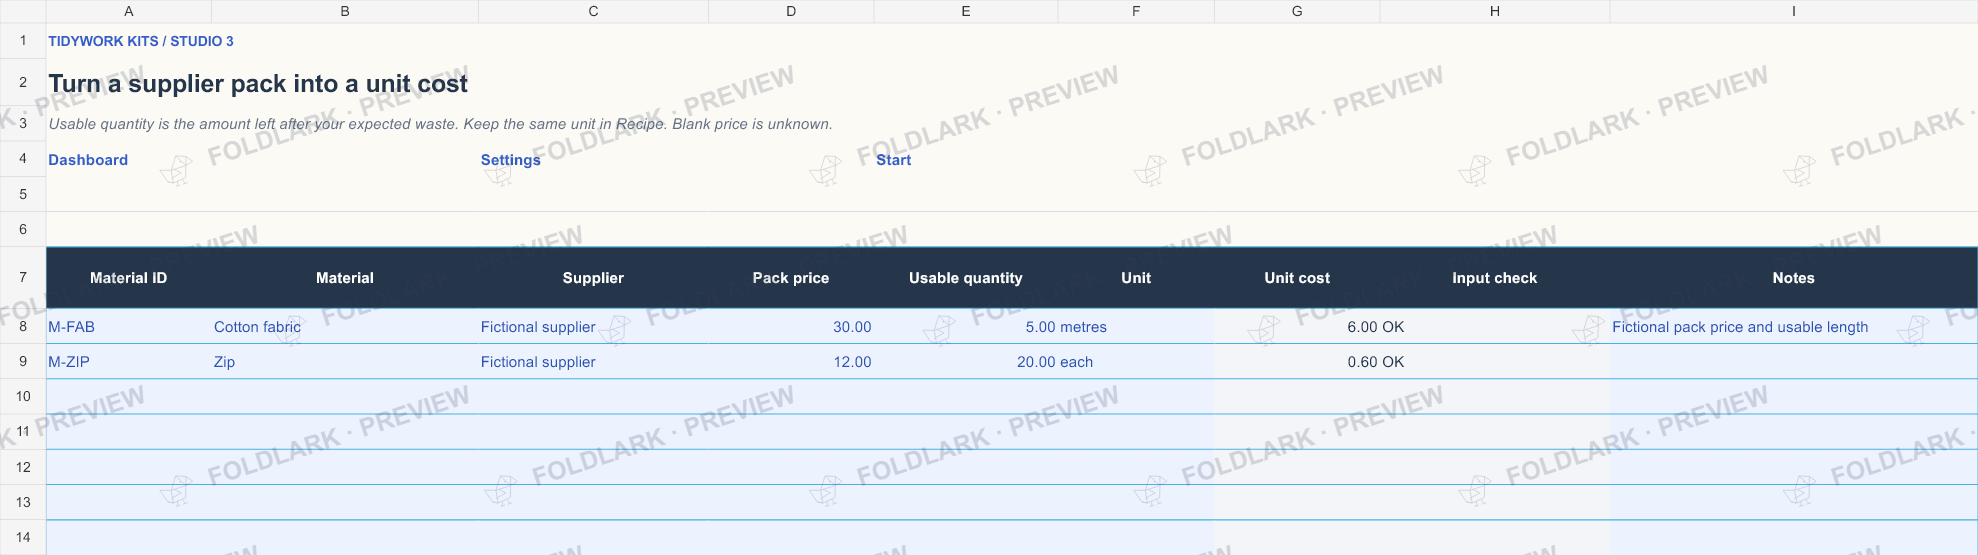
Task: Select row 4 header
Action: 23,158
